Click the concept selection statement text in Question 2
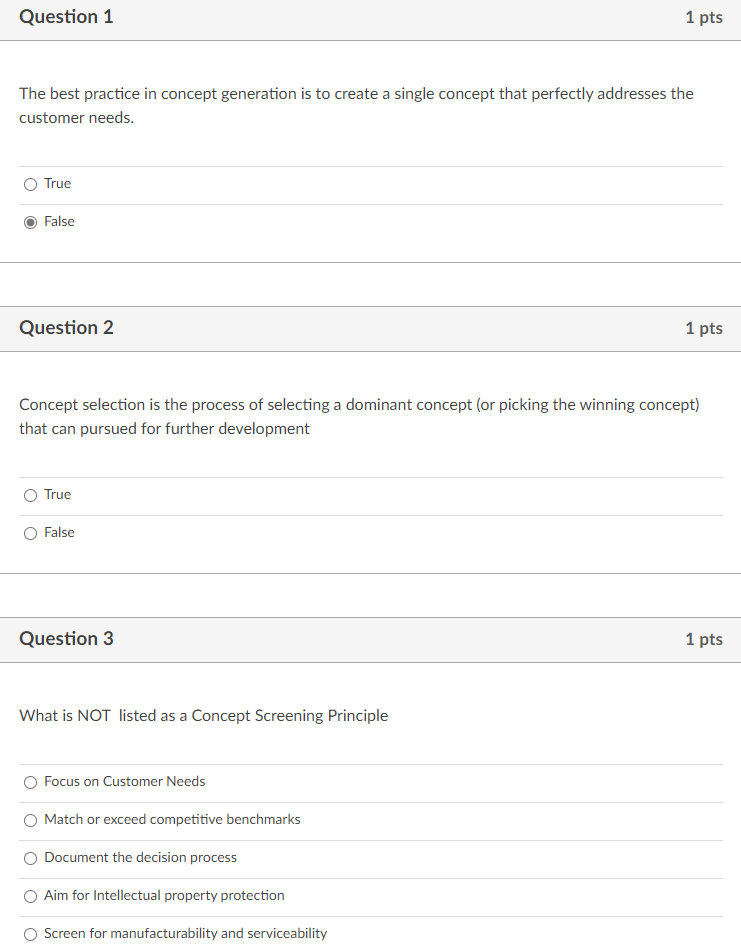The height and width of the screenshot is (952, 741). (x=358, y=405)
